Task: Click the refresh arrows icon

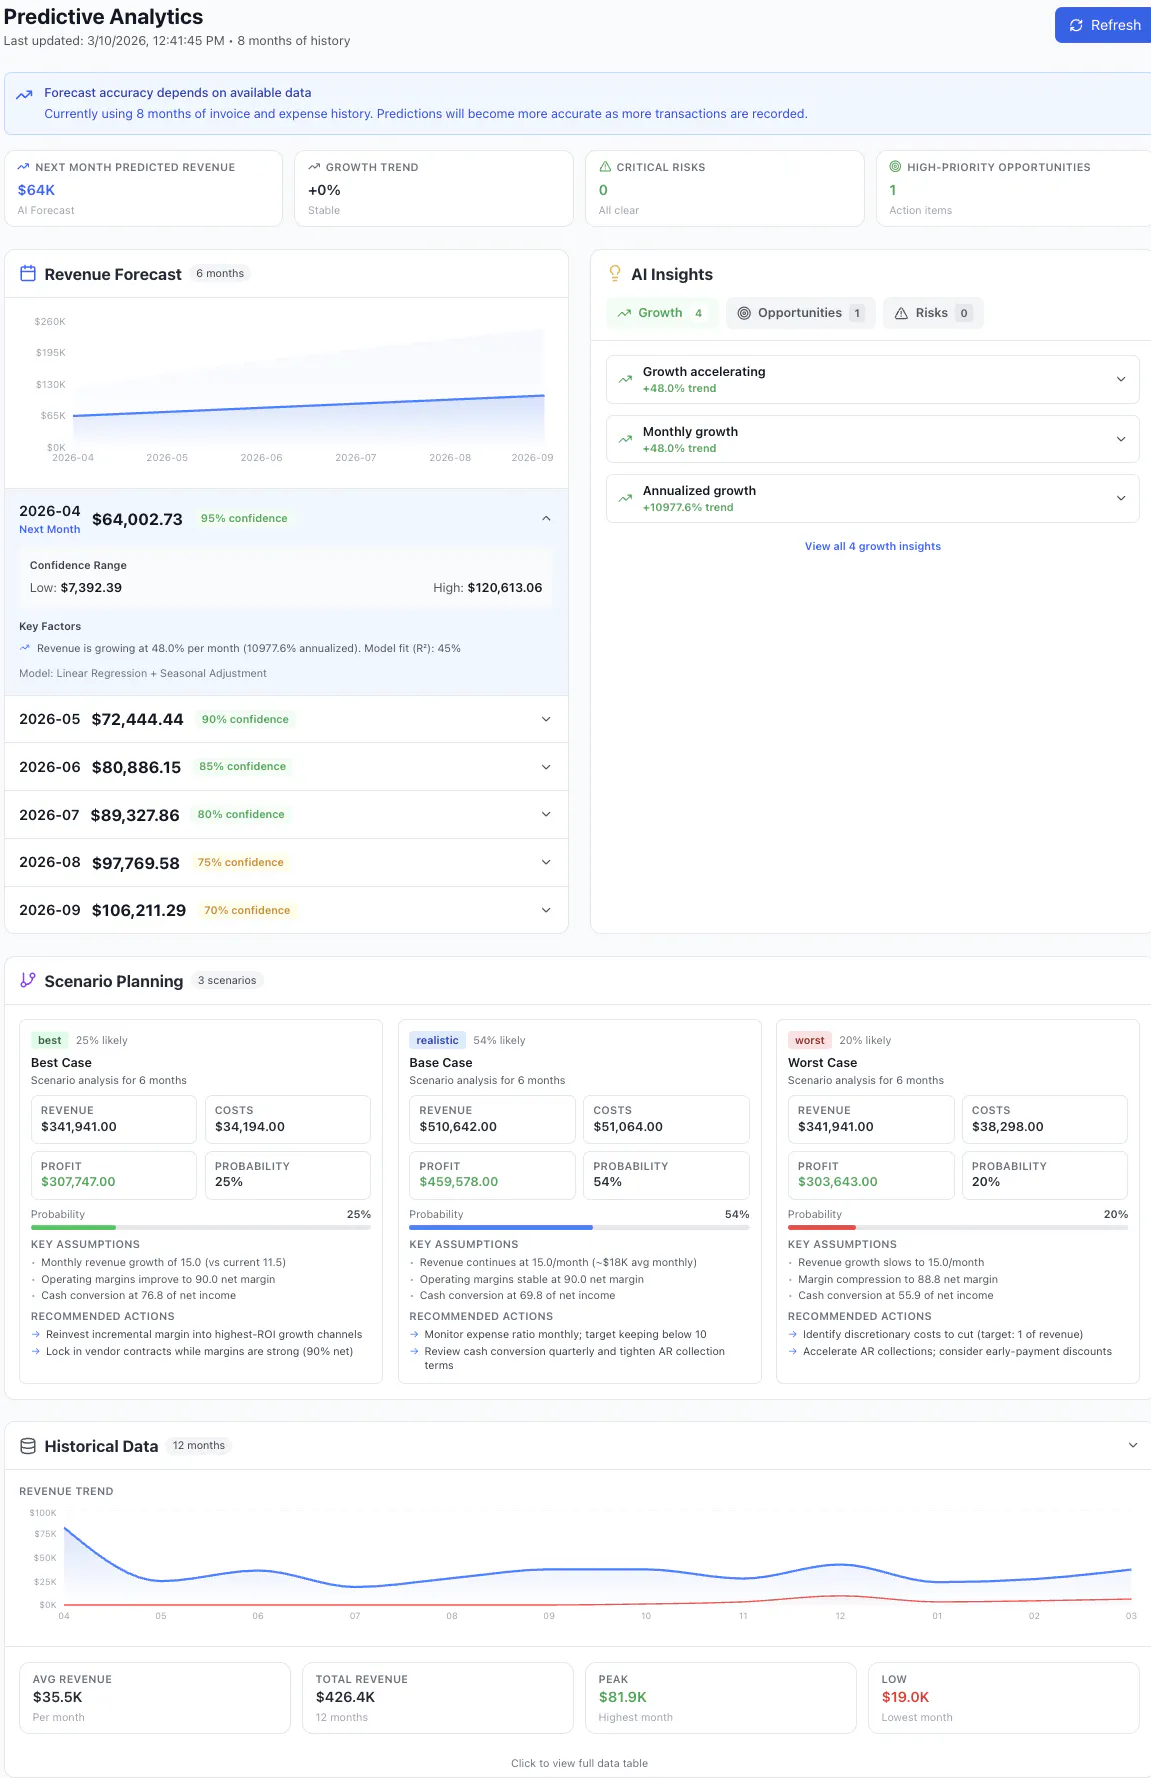Action: pos(1076,25)
